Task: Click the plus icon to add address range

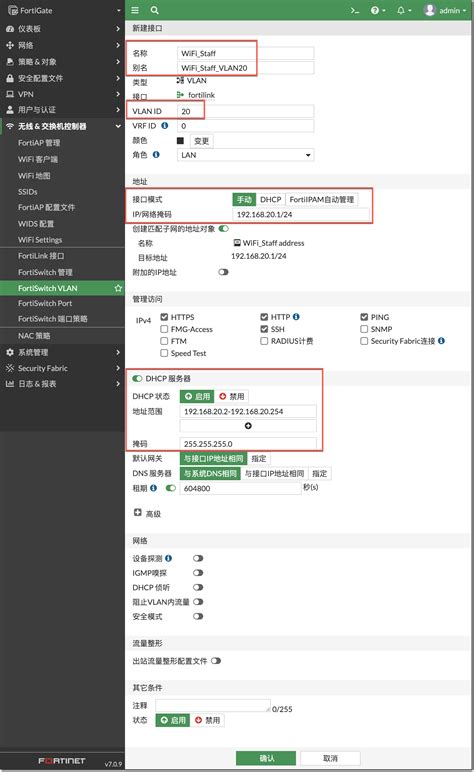Action: pos(248,425)
